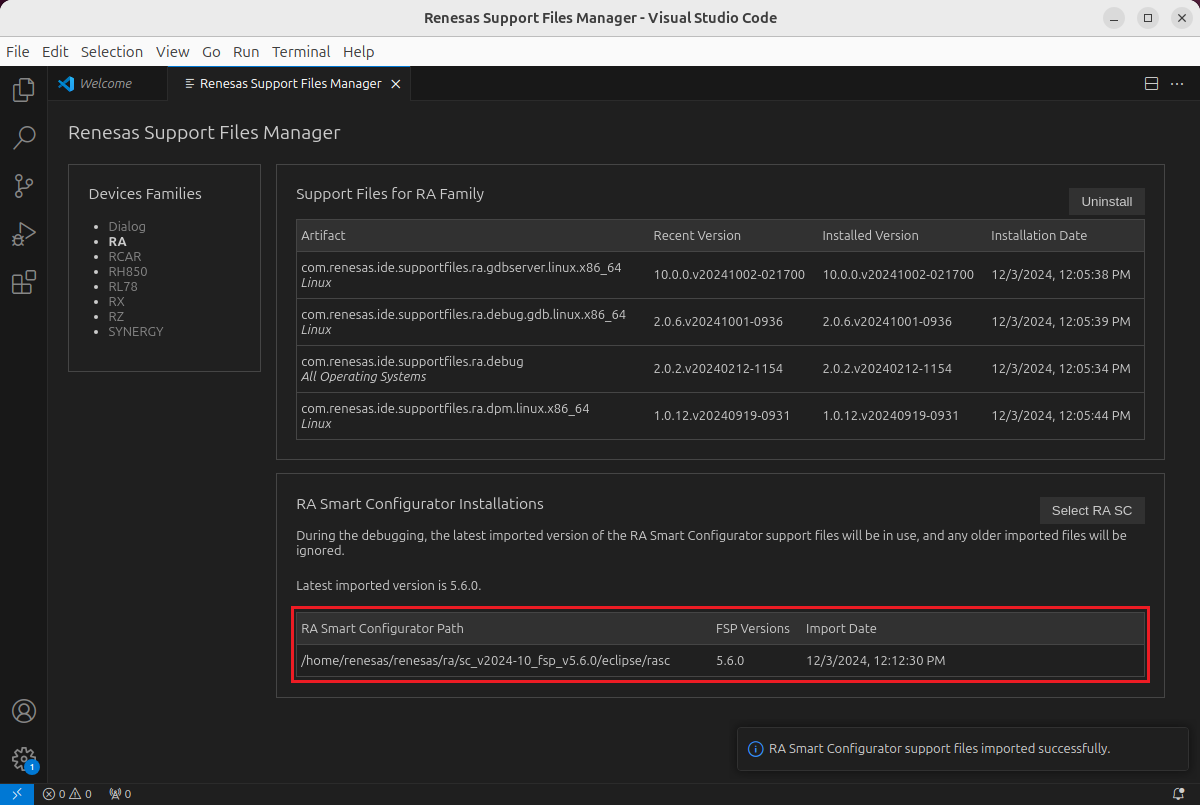Click the FSP Versions column header
The width and height of the screenshot is (1200, 805).
point(753,629)
